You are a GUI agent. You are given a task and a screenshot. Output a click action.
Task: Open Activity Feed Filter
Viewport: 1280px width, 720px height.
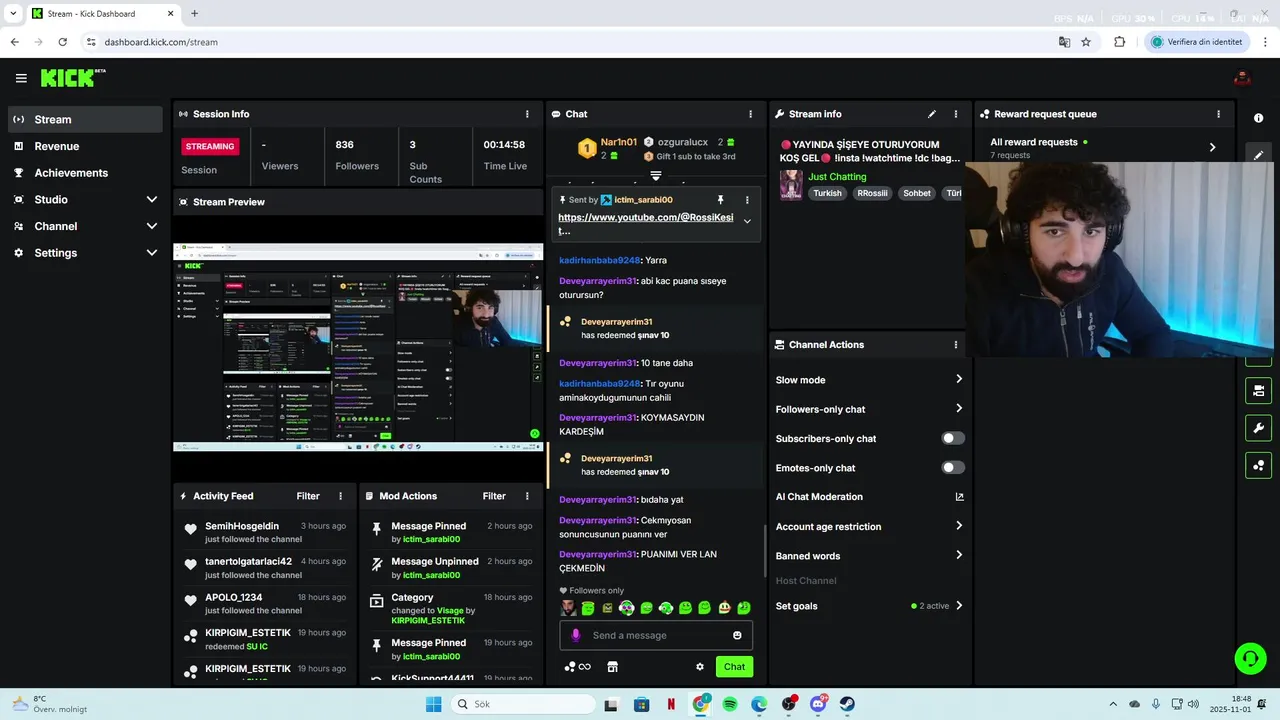point(308,496)
